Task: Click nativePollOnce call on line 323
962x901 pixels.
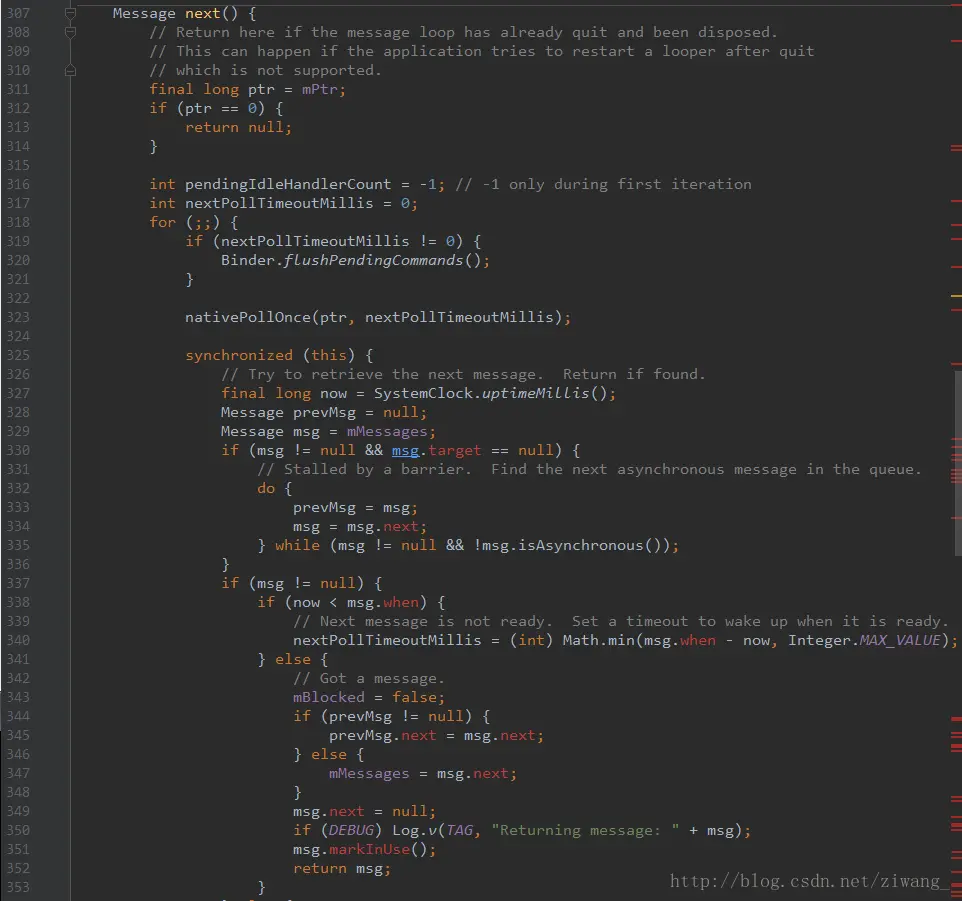Action: pyautogui.click(x=248, y=318)
